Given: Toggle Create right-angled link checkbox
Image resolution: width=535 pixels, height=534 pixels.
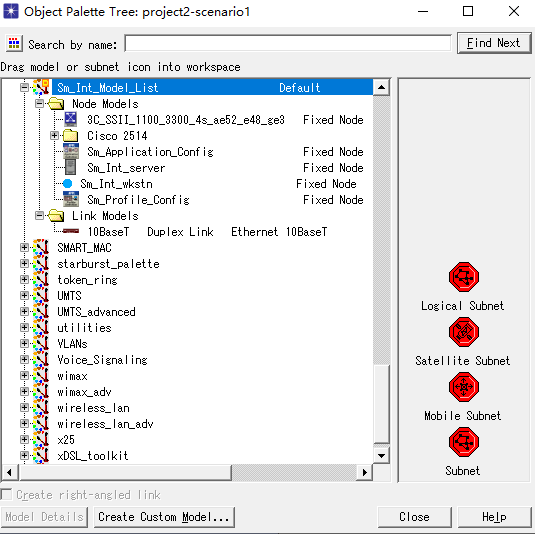Looking at the screenshot, I should [x=6, y=494].
